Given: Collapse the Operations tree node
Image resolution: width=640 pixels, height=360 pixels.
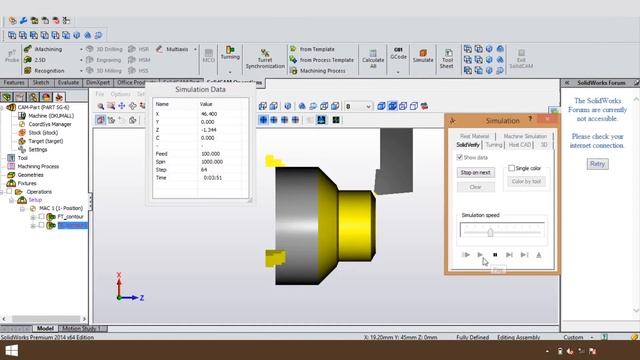Looking at the screenshot, I should pos(2,191).
